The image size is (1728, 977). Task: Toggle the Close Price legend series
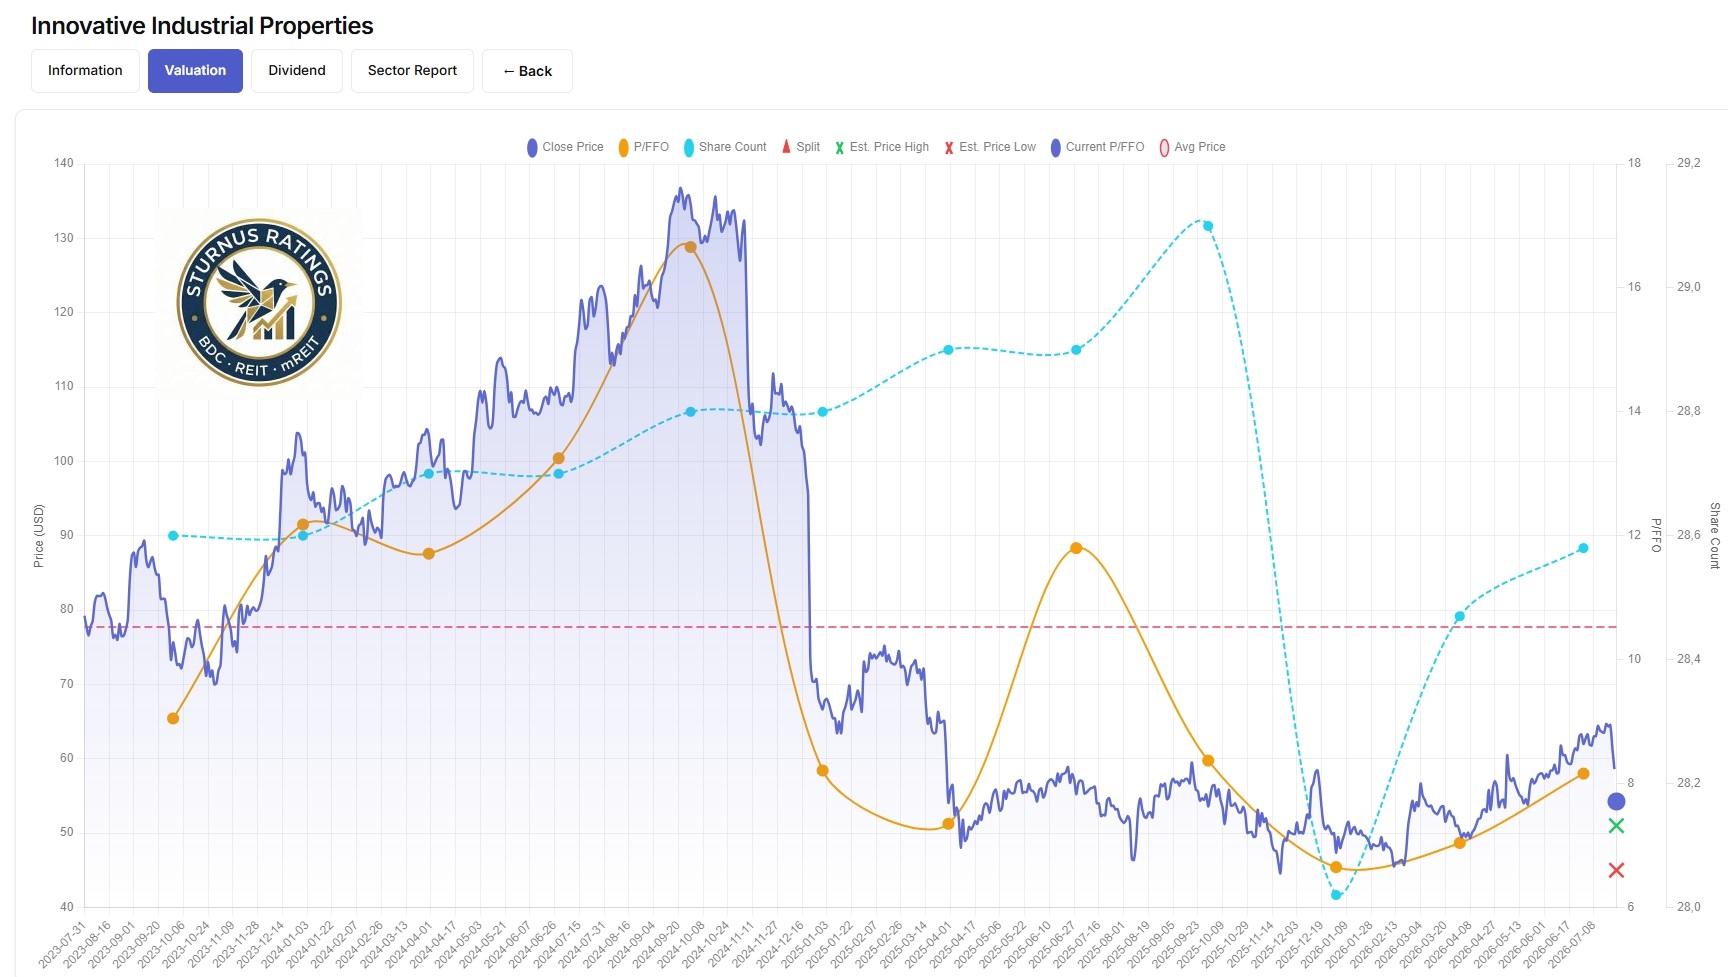pyautogui.click(x=565, y=147)
